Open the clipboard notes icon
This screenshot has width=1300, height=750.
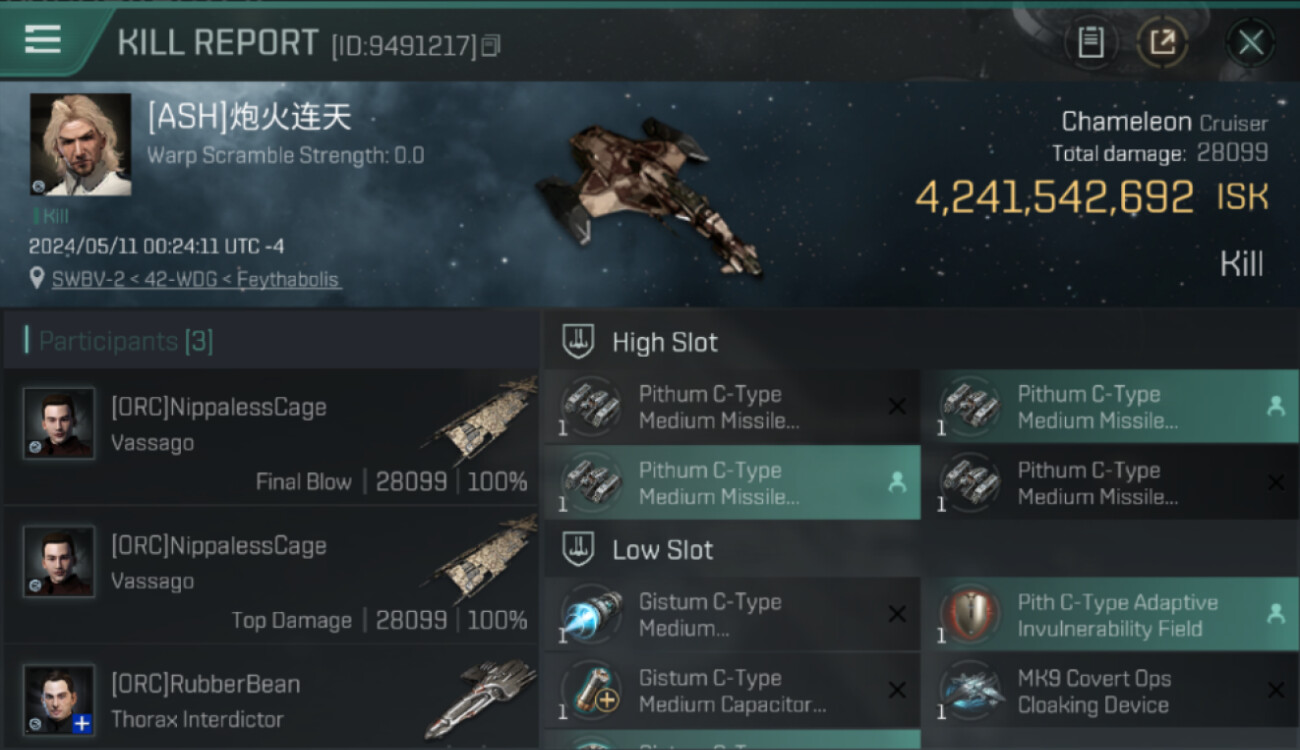pos(1090,42)
